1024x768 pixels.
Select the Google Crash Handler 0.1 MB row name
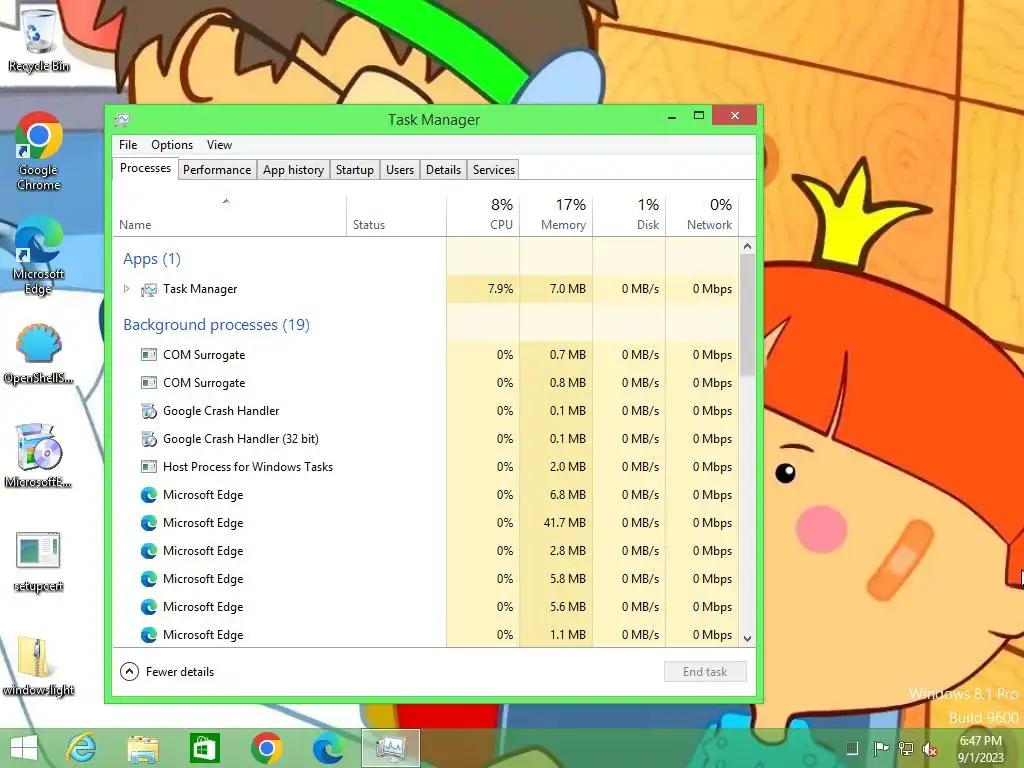(221, 411)
